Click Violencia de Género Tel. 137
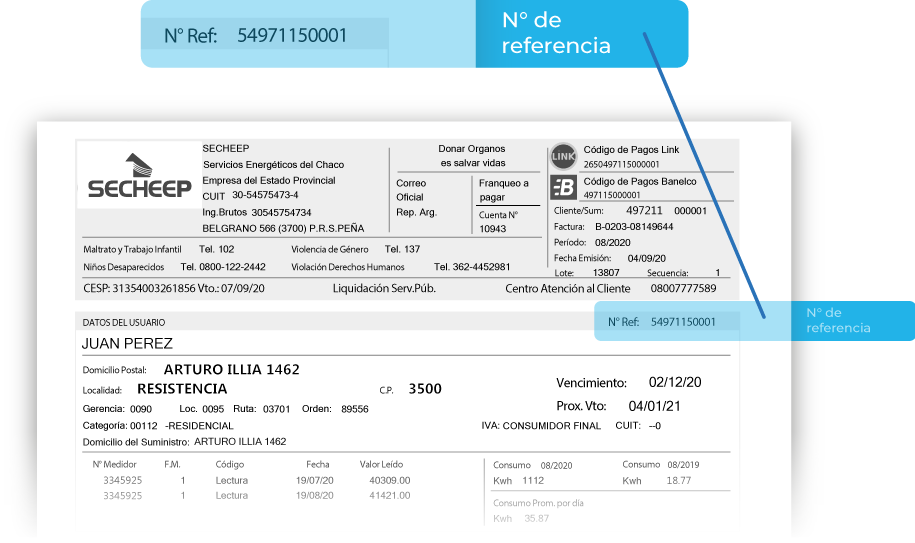The height and width of the screenshot is (543, 915). click(x=355, y=249)
